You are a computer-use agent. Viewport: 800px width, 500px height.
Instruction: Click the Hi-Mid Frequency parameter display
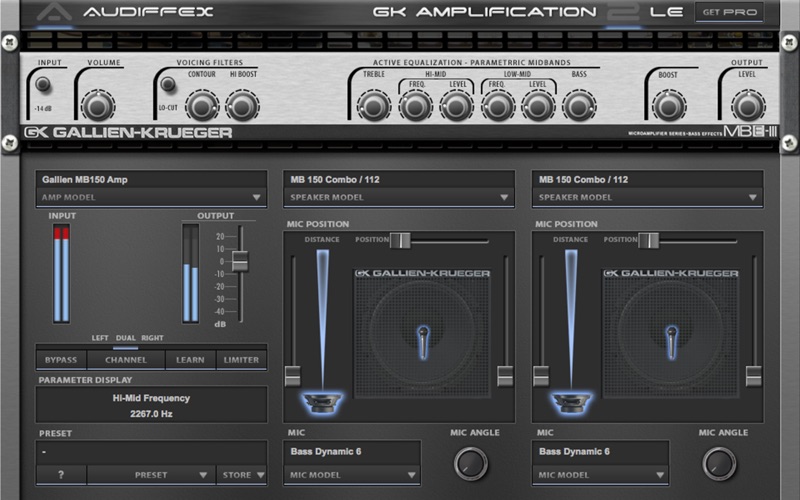[x=151, y=405]
